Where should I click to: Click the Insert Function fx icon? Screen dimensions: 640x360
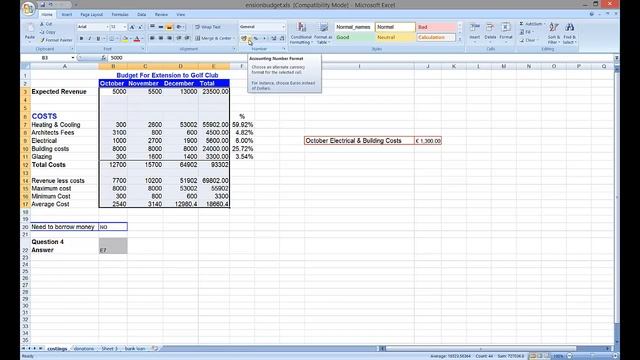104,58
